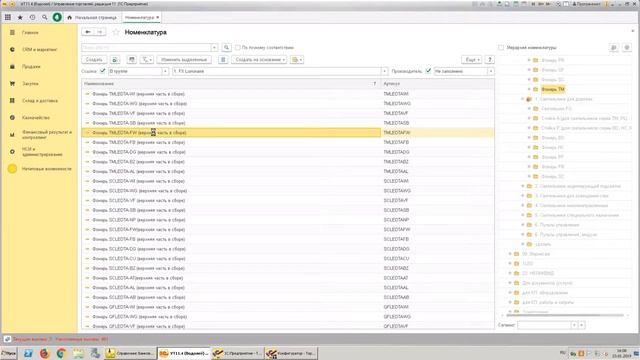Open Создать на основании dropdown
Image resolution: width=640 pixels, height=360 pixels.
(259, 60)
